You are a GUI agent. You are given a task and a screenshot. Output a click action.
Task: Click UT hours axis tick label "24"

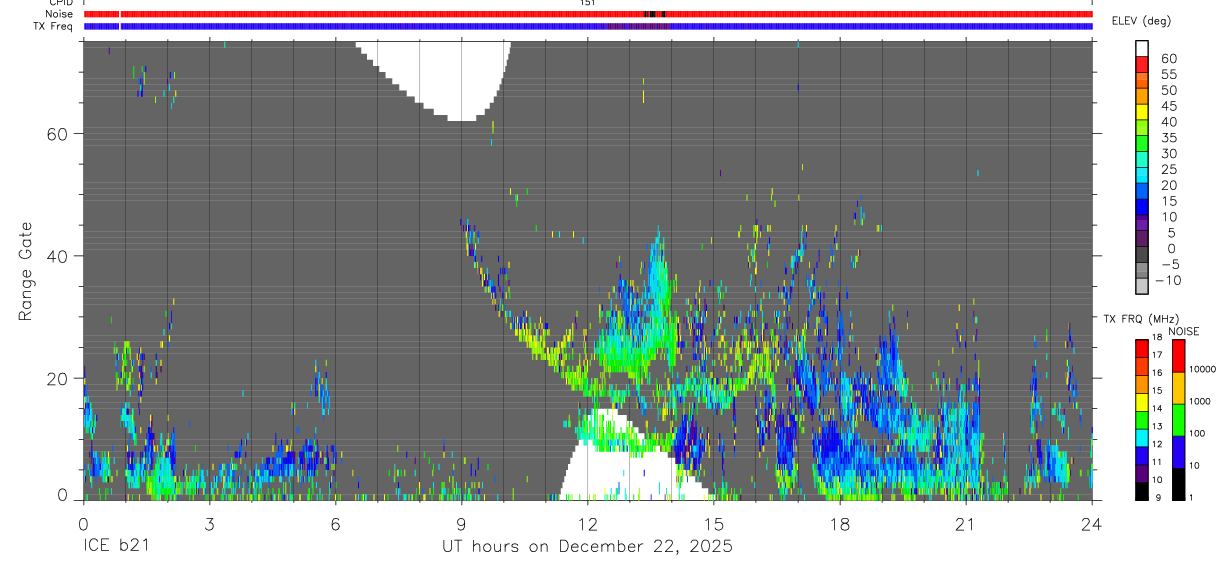(x=1091, y=523)
